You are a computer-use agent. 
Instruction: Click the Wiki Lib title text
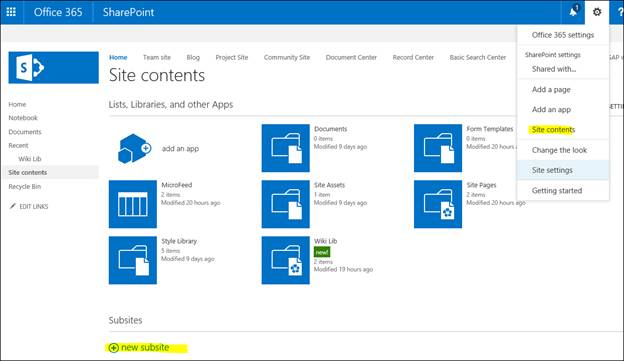click(325, 241)
